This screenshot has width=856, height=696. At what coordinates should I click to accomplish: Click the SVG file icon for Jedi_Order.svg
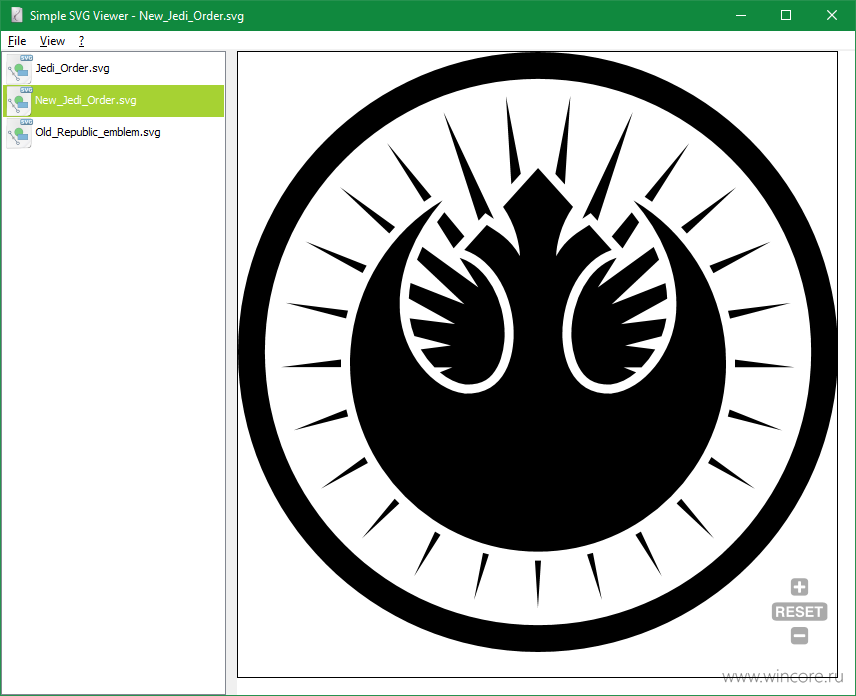20,69
